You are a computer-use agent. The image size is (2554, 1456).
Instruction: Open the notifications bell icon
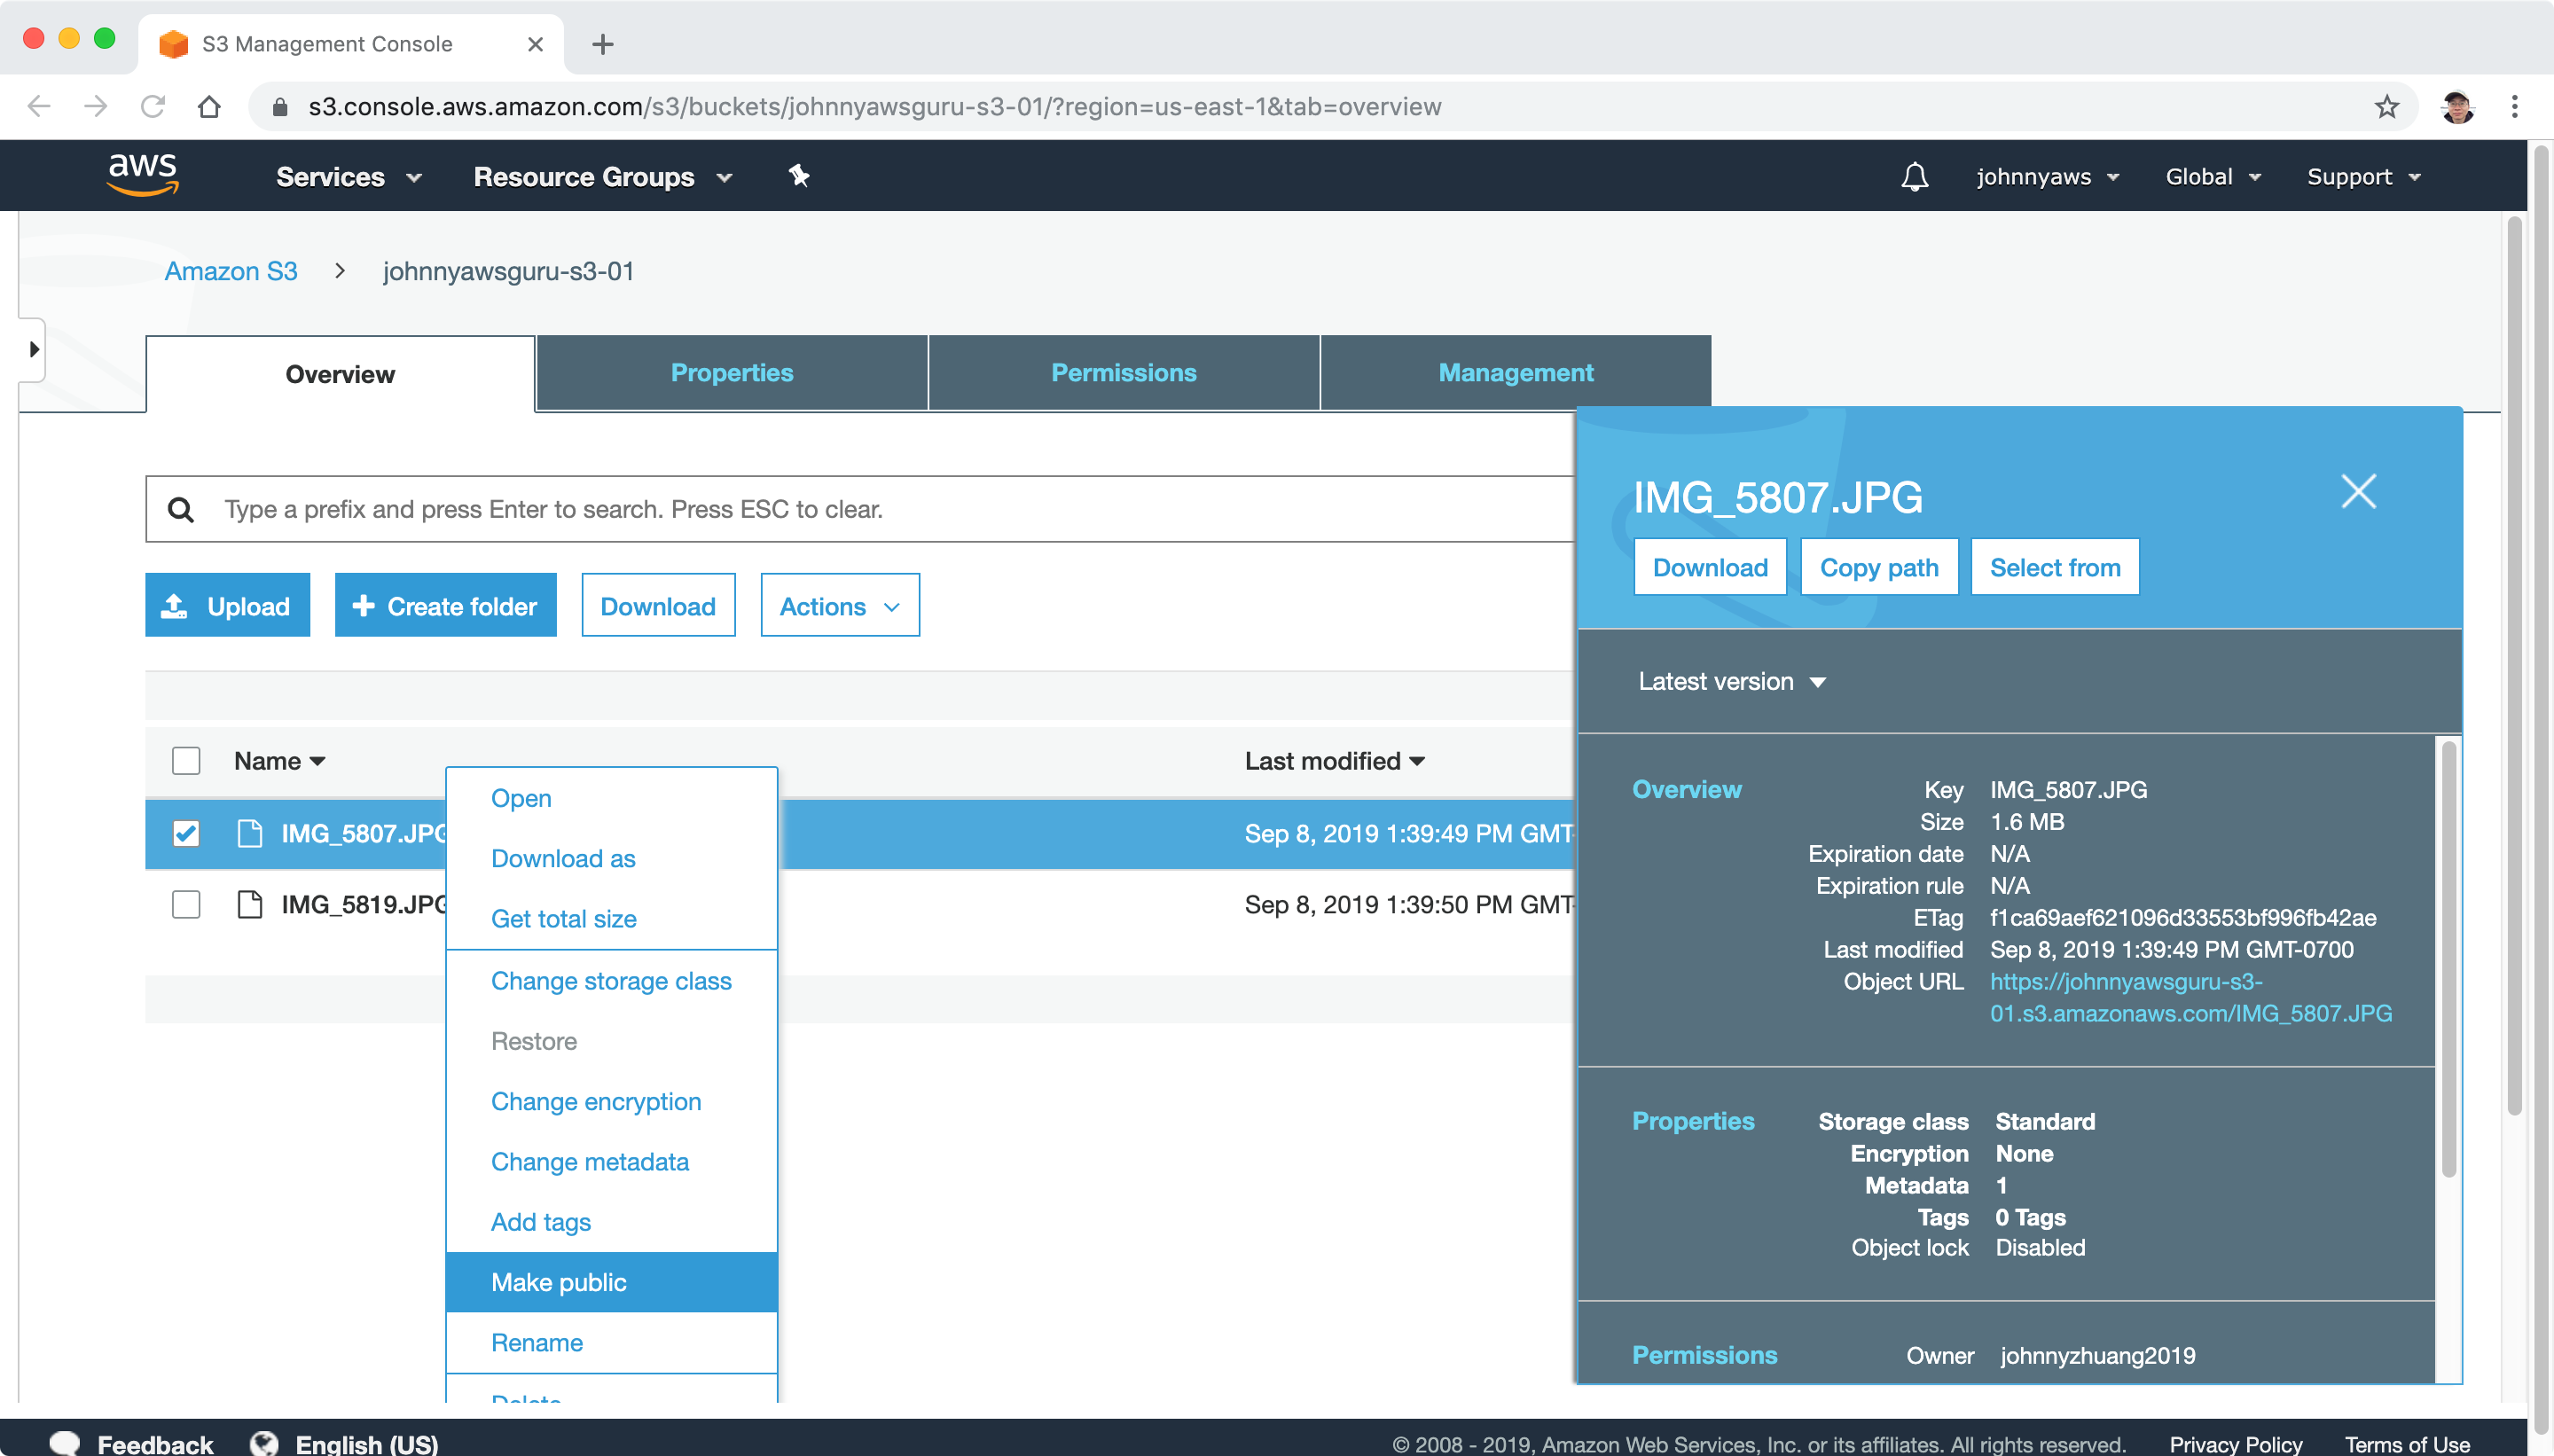[1914, 177]
